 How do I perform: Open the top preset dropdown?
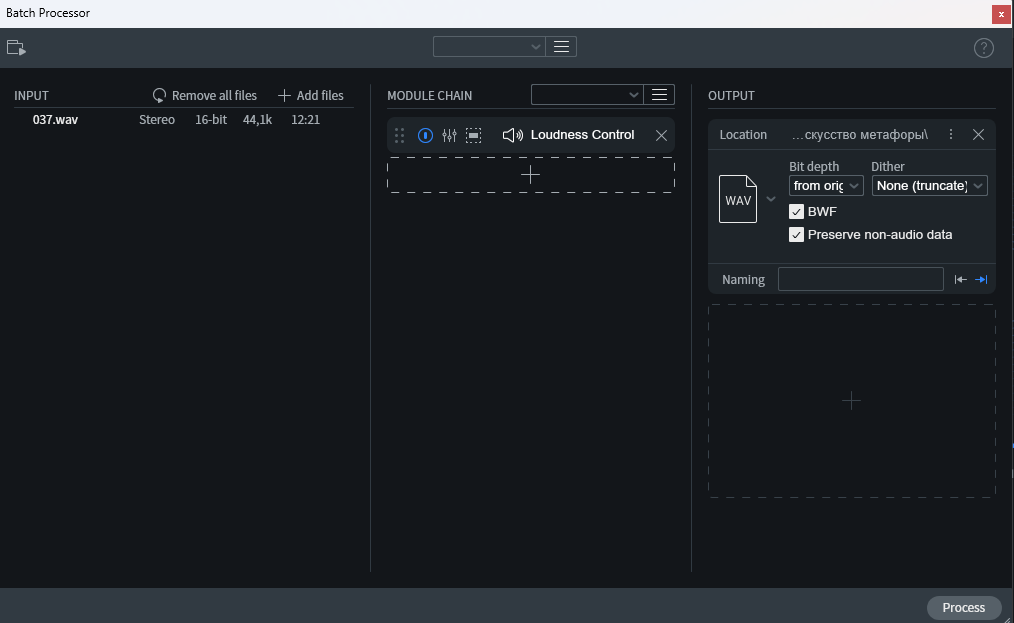tap(489, 47)
